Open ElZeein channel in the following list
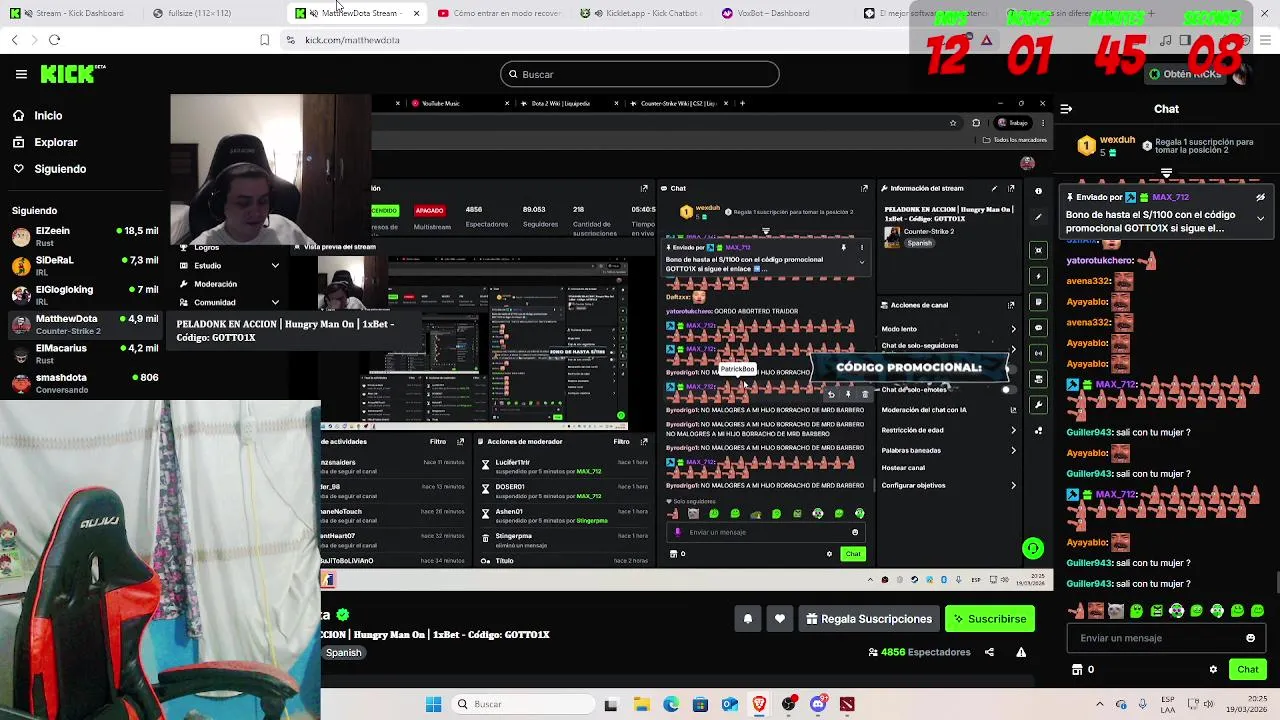Image resolution: width=1280 pixels, height=720 pixels. (x=85, y=236)
